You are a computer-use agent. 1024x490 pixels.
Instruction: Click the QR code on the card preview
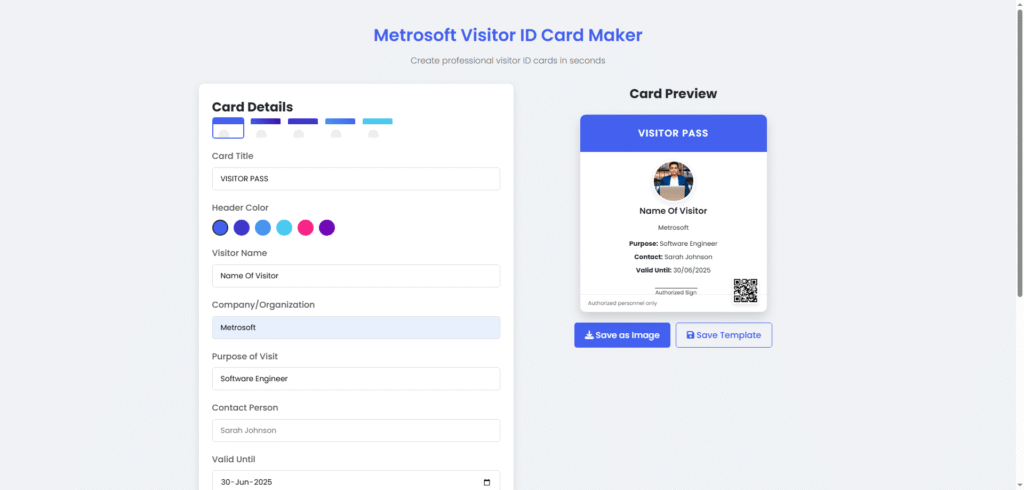745,290
